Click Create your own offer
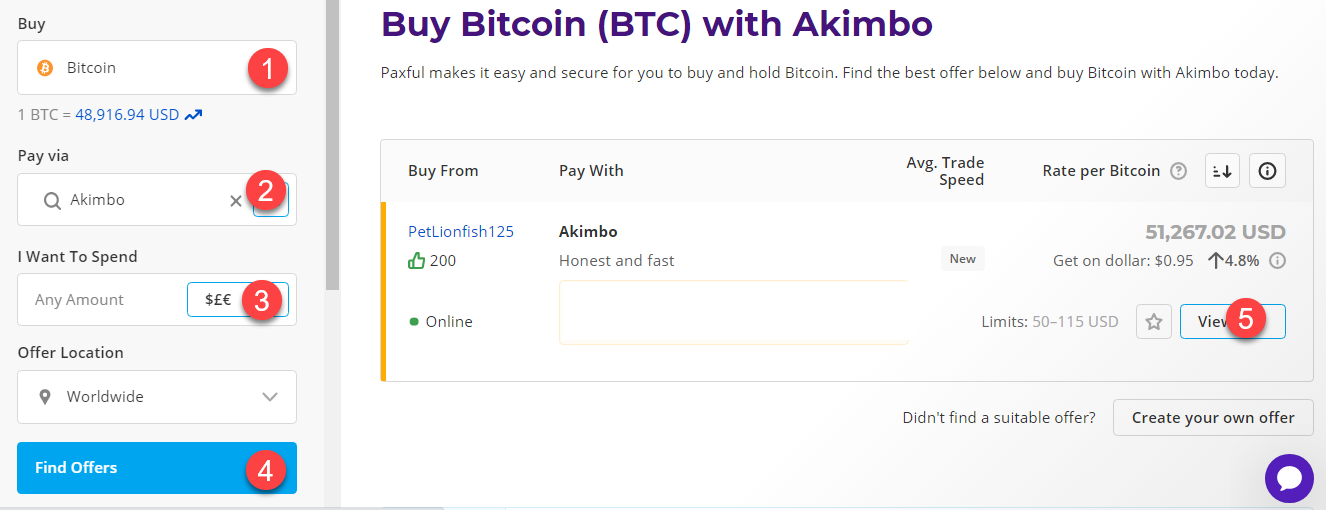This screenshot has width=1326, height=510. (1213, 418)
